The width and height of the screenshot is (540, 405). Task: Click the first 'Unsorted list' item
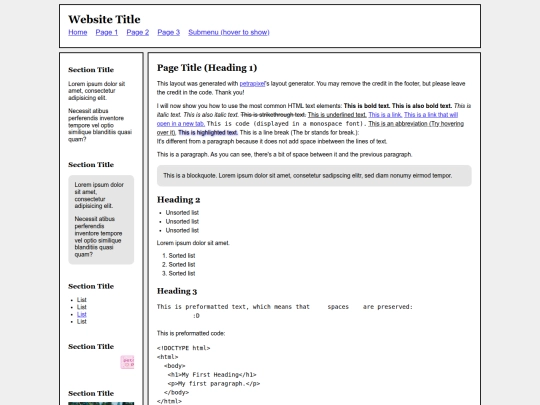point(182,212)
